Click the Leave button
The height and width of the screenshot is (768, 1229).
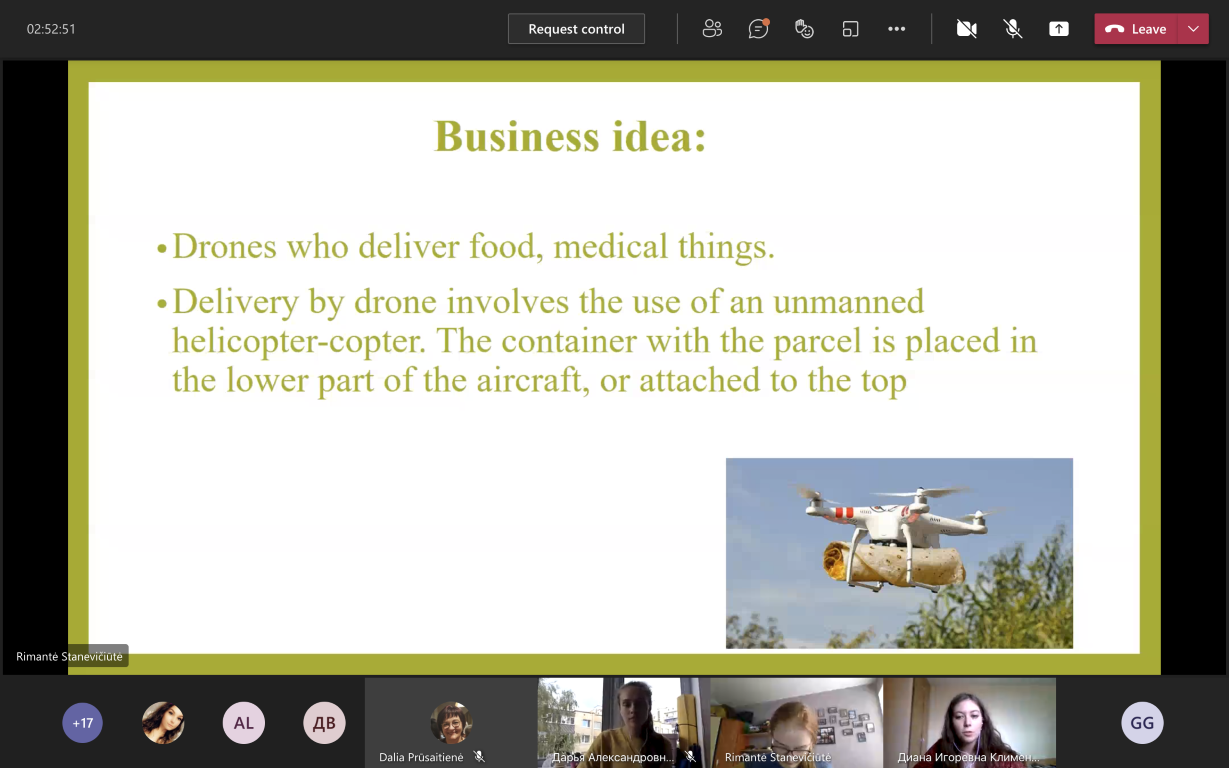tap(1137, 29)
